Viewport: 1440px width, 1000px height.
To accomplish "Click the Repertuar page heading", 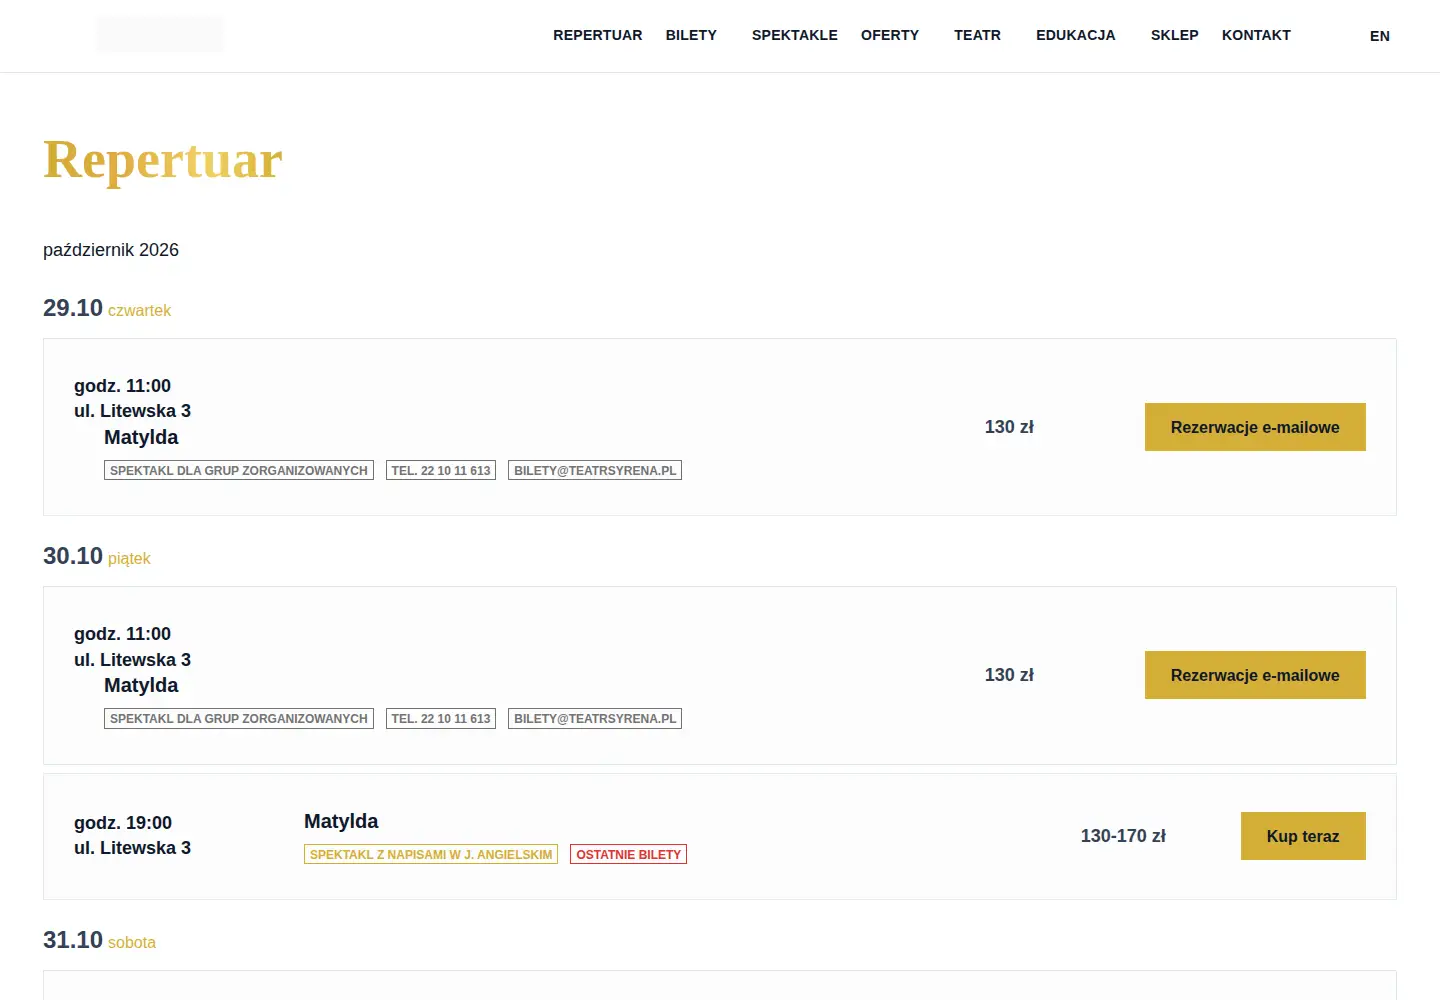I will (163, 160).
